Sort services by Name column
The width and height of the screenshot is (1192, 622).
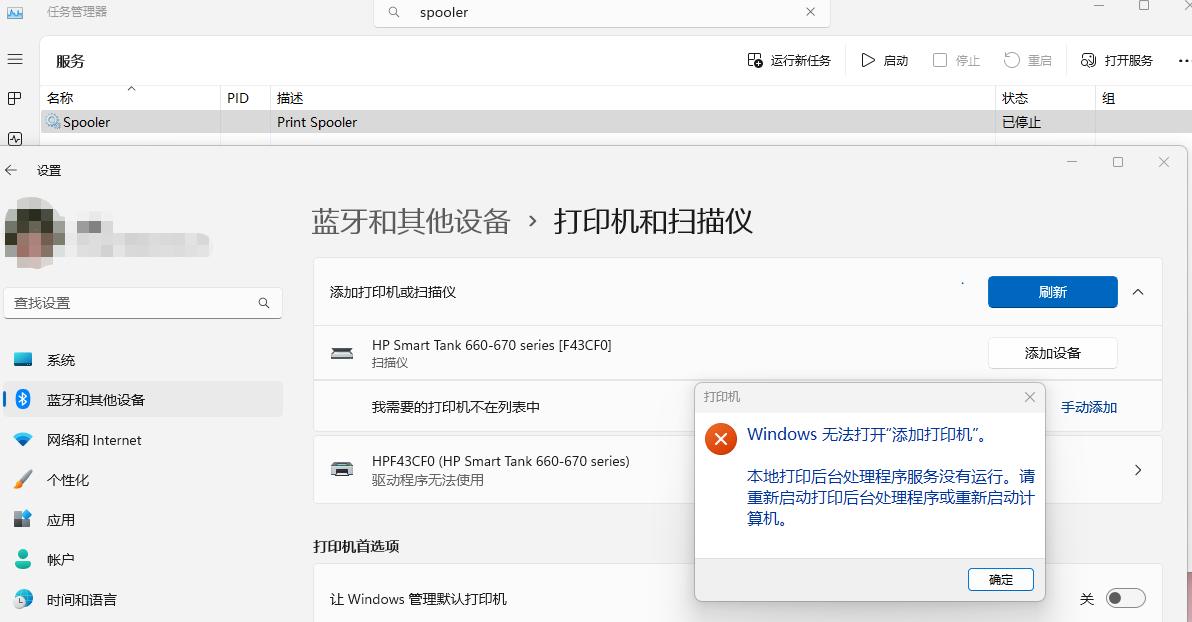(130, 98)
